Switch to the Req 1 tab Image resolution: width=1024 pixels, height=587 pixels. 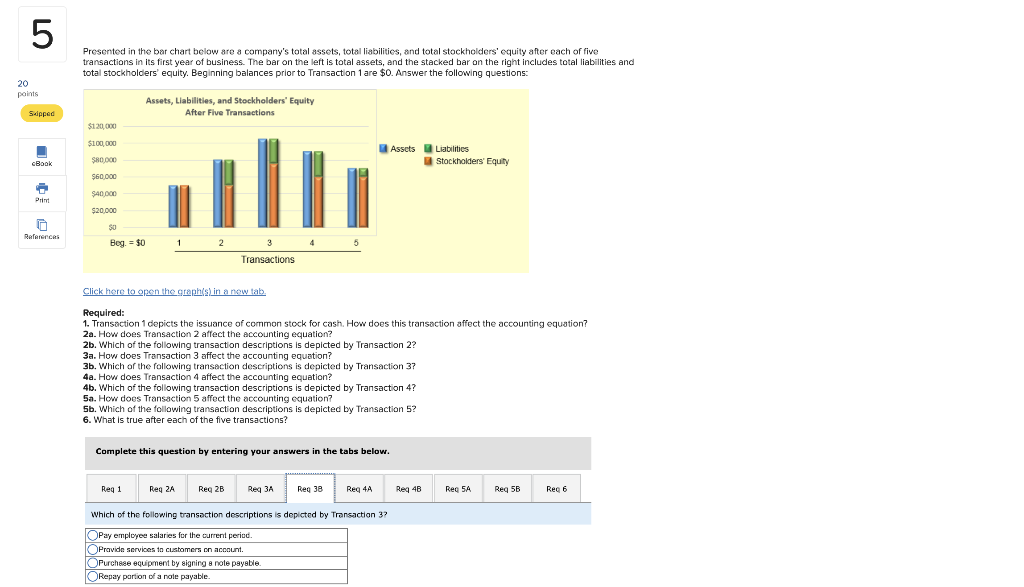(x=110, y=488)
